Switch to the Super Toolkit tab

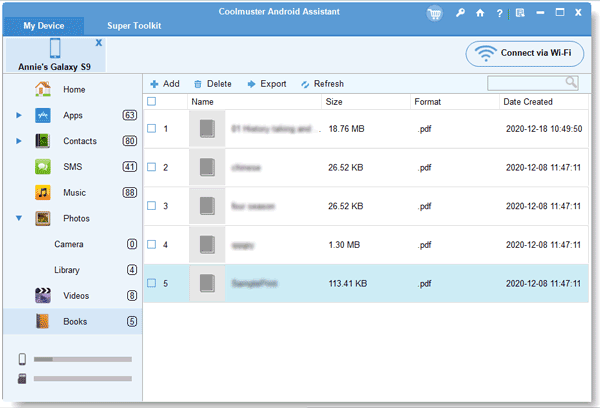pyautogui.click(x=134, y=26)
